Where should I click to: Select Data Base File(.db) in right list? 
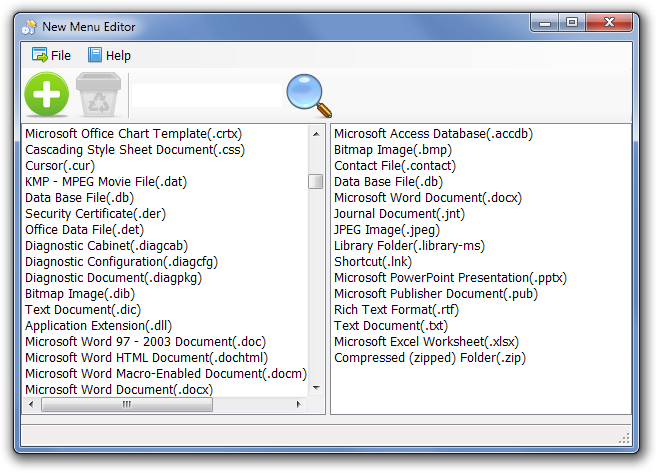click(388, 182)
